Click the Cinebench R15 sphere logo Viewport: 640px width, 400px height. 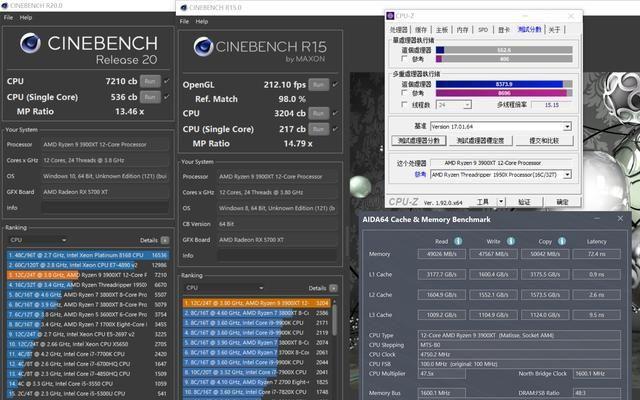203,47
